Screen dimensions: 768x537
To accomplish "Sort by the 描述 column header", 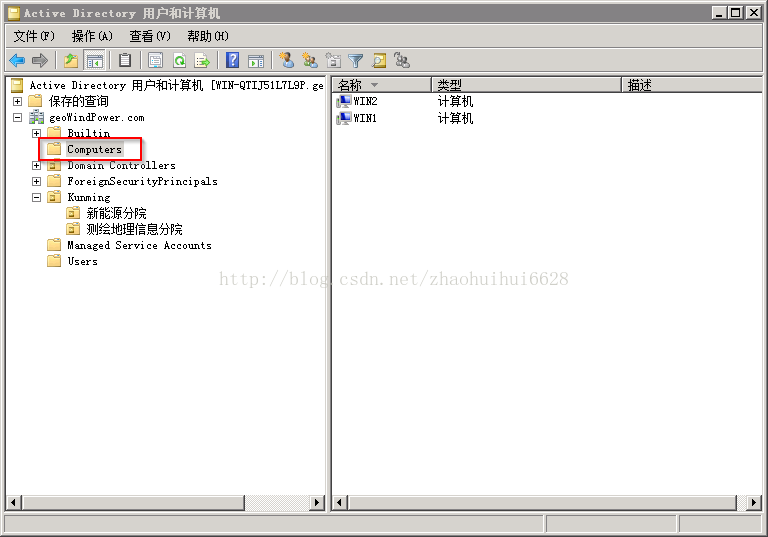I will pyautogui.click(x=692, y=85).
